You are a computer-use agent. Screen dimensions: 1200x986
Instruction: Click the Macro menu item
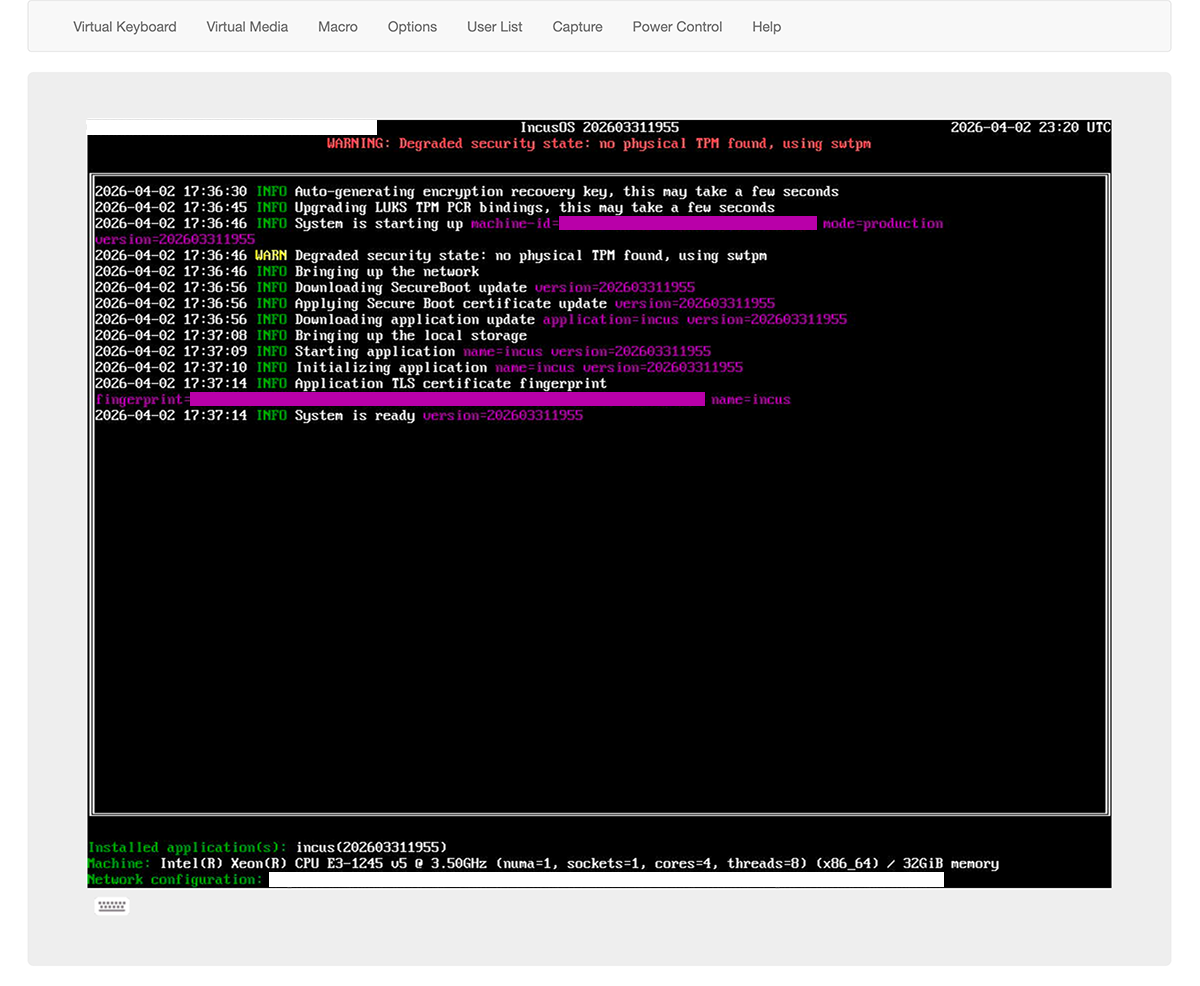338,27
